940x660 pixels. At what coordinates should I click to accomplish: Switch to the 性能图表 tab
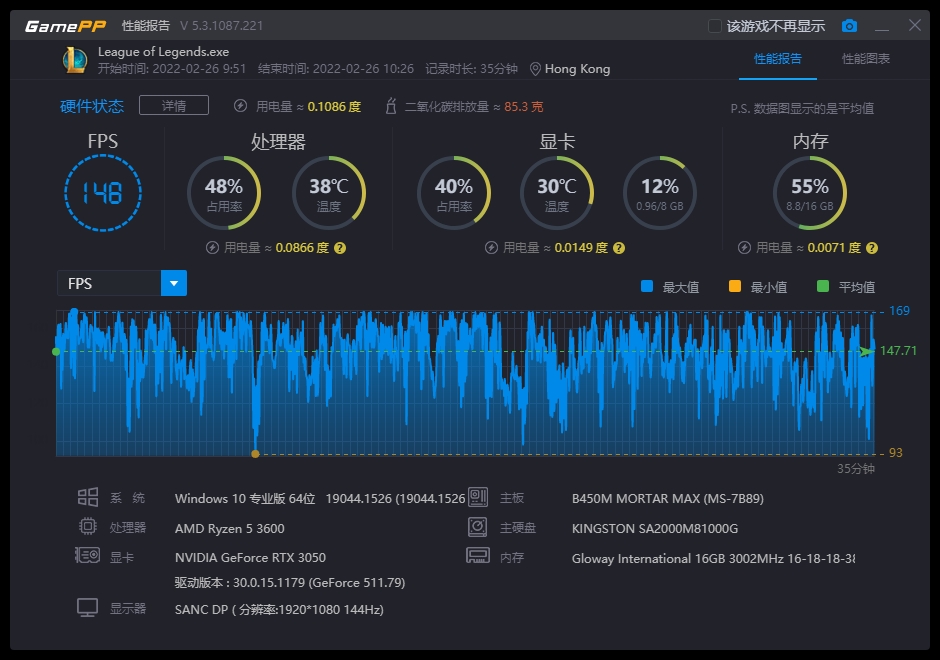click(866, 59)
